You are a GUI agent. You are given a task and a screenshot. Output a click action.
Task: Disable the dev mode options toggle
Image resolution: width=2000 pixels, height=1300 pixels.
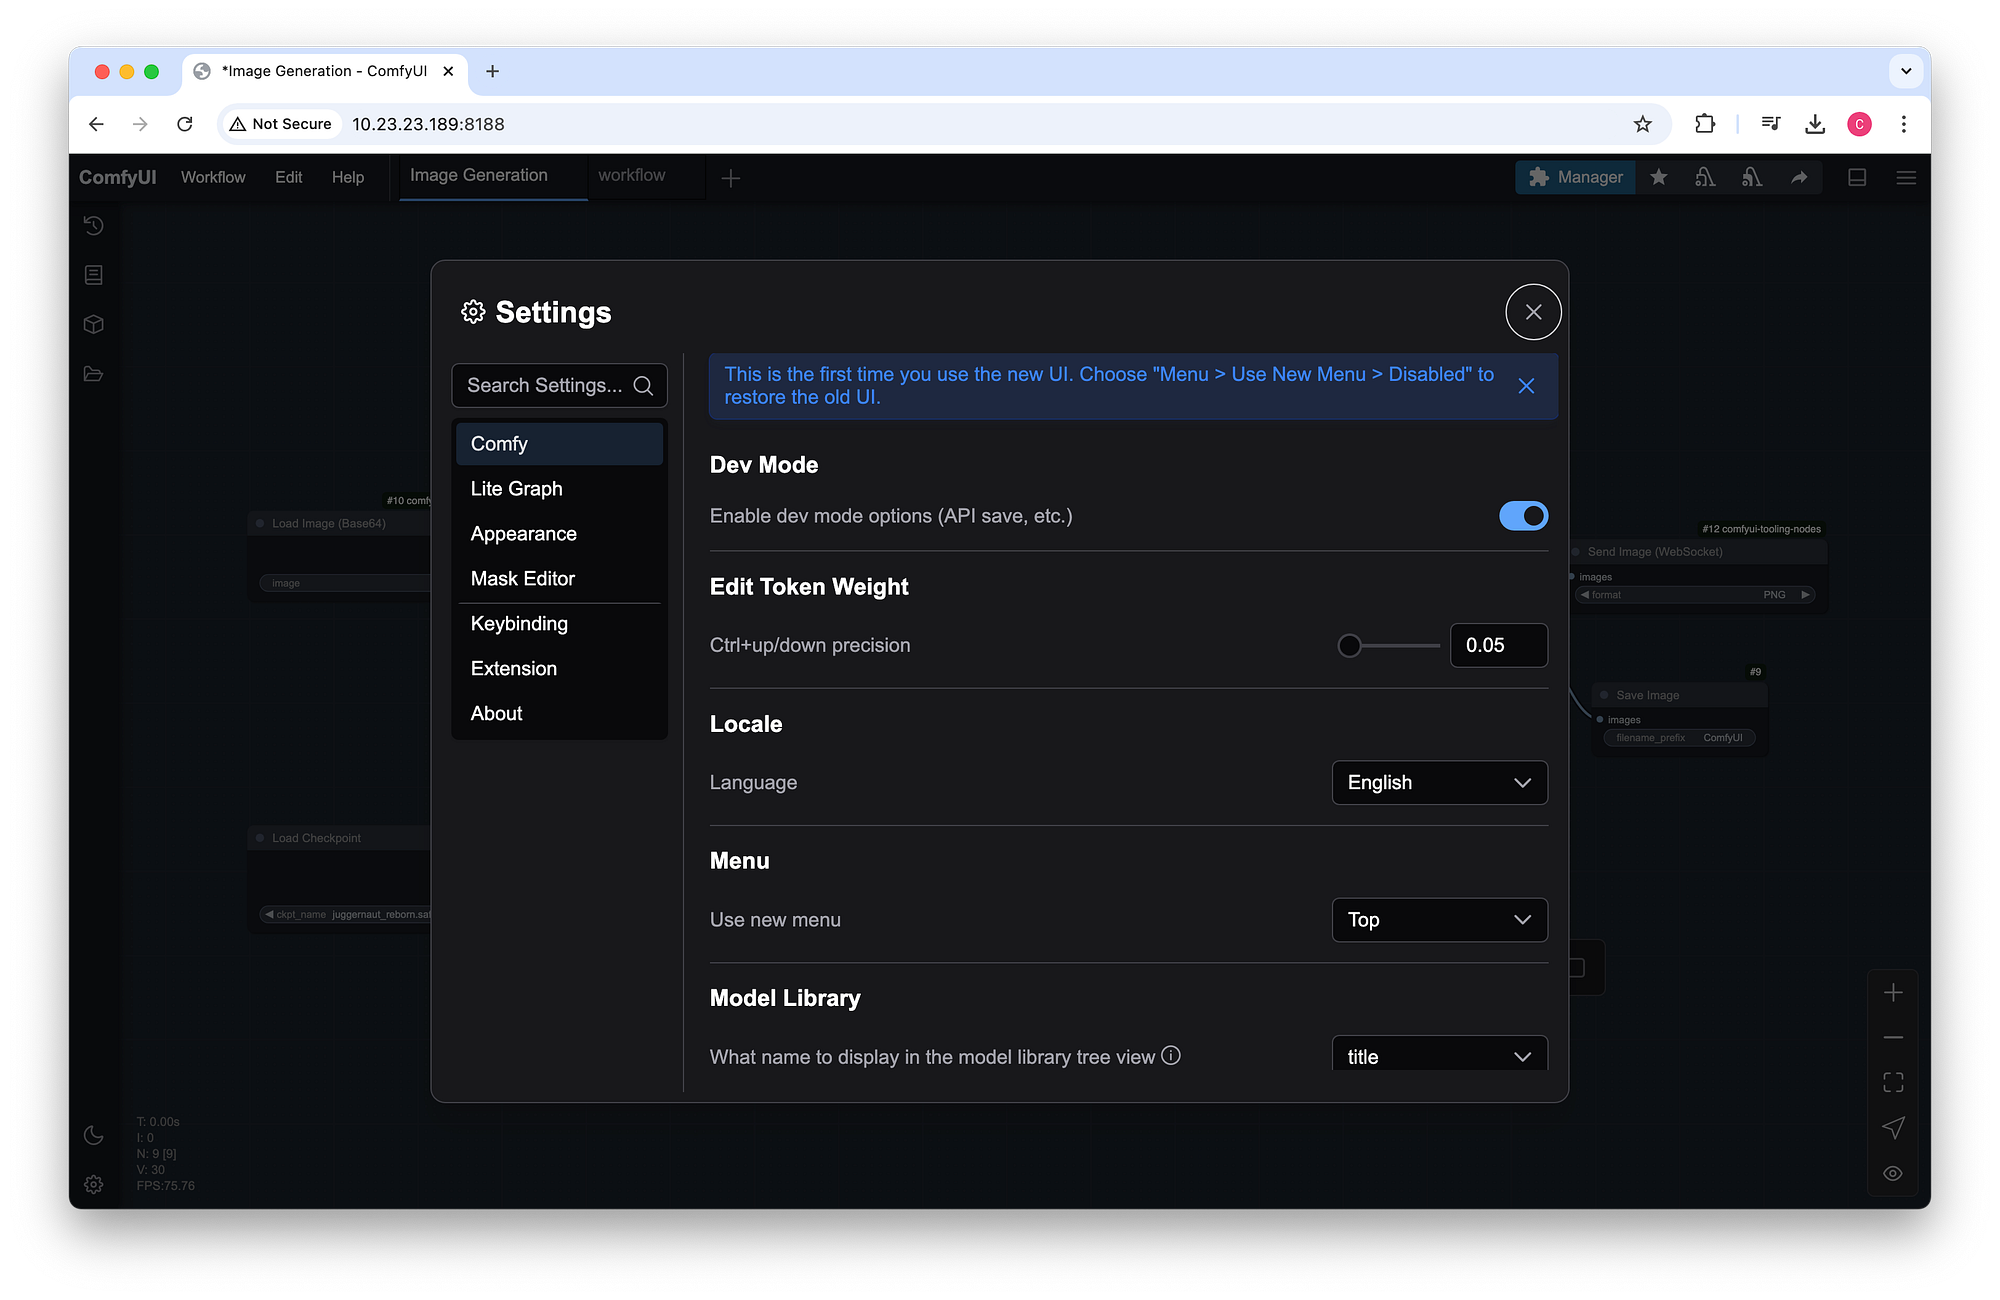(1523, 516)
